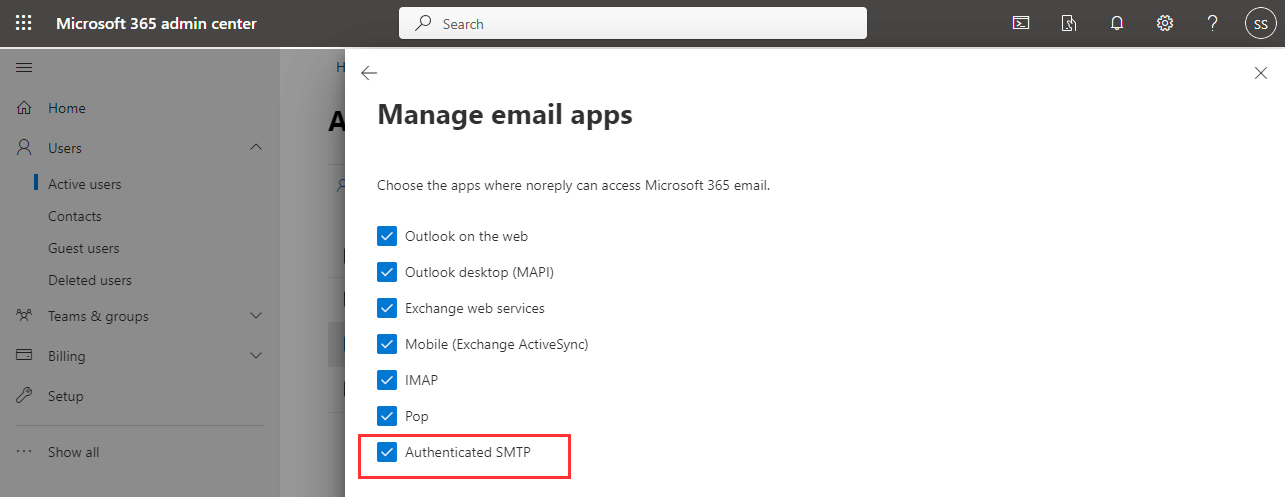
Task: Open Cloud Shell icon in header
Action: (1021, 23)
